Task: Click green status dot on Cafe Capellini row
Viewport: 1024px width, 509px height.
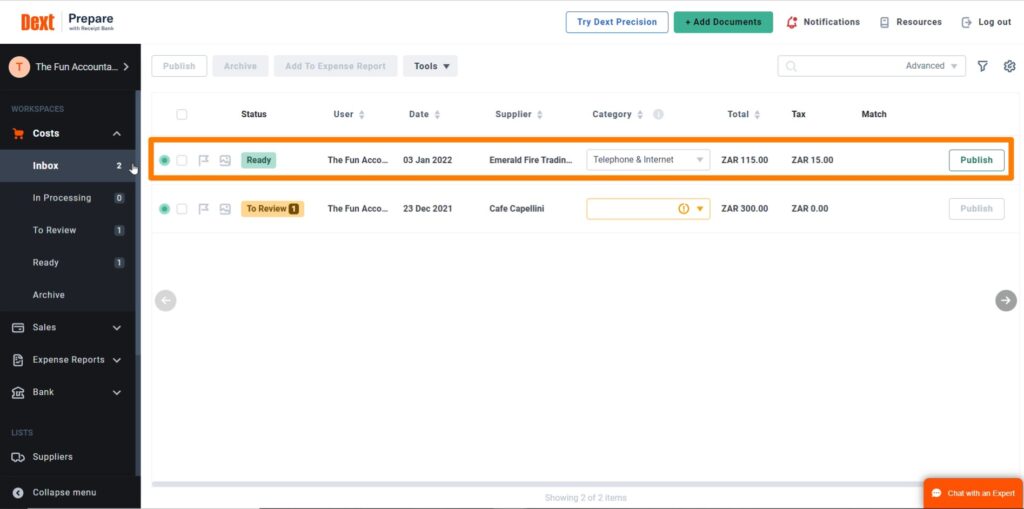Action: [x=165, y=209]
